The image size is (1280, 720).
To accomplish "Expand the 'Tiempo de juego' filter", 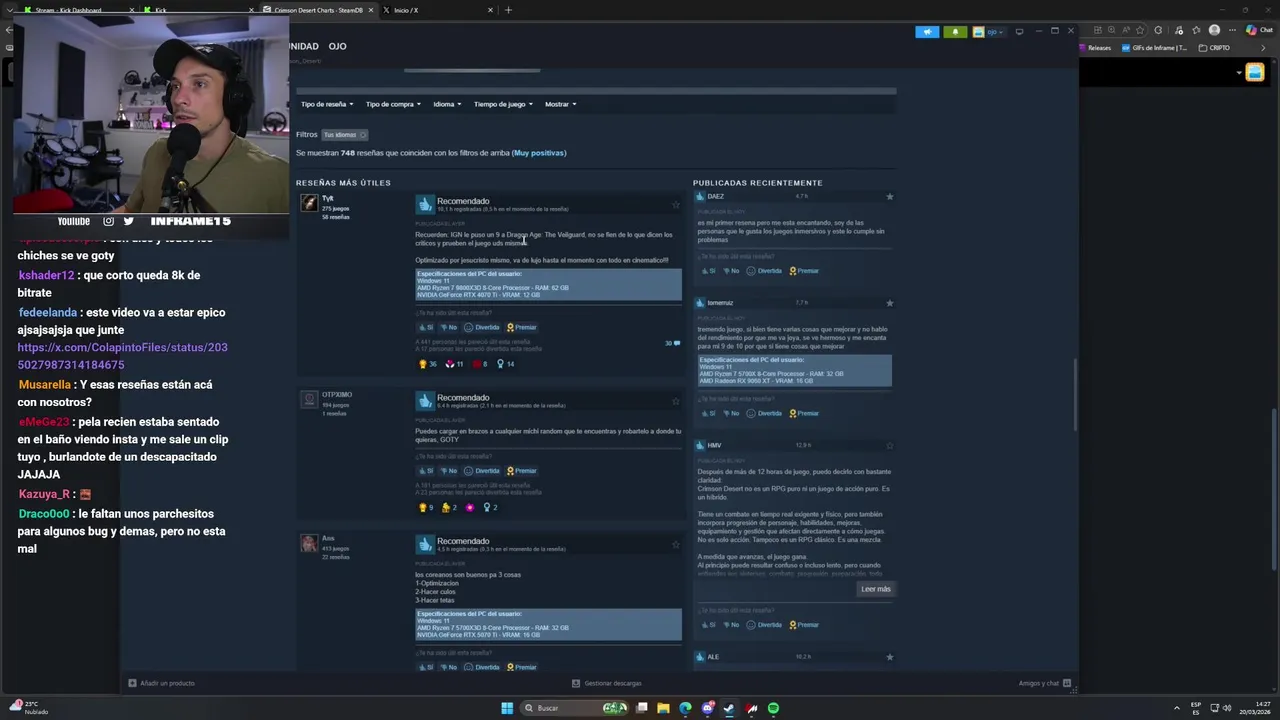I will click(x=503, y=104).
